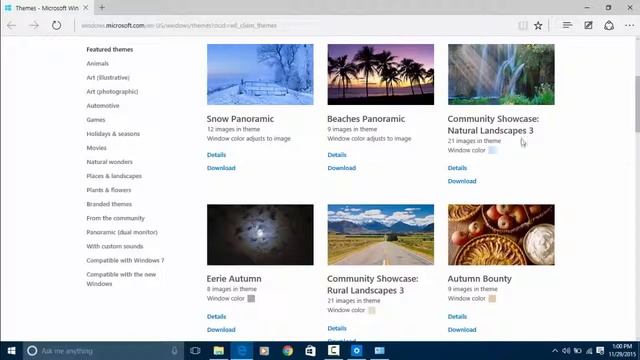Open the Eerie Autumn moon thumbnail
This screenshot has height=360, width=640.
tap(260, 235)
